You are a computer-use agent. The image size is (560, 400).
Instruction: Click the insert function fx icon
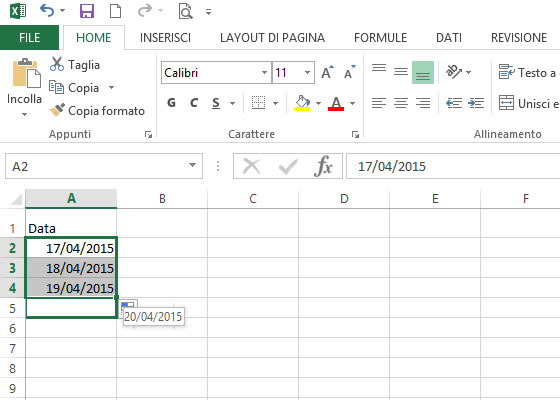point(324,166)
